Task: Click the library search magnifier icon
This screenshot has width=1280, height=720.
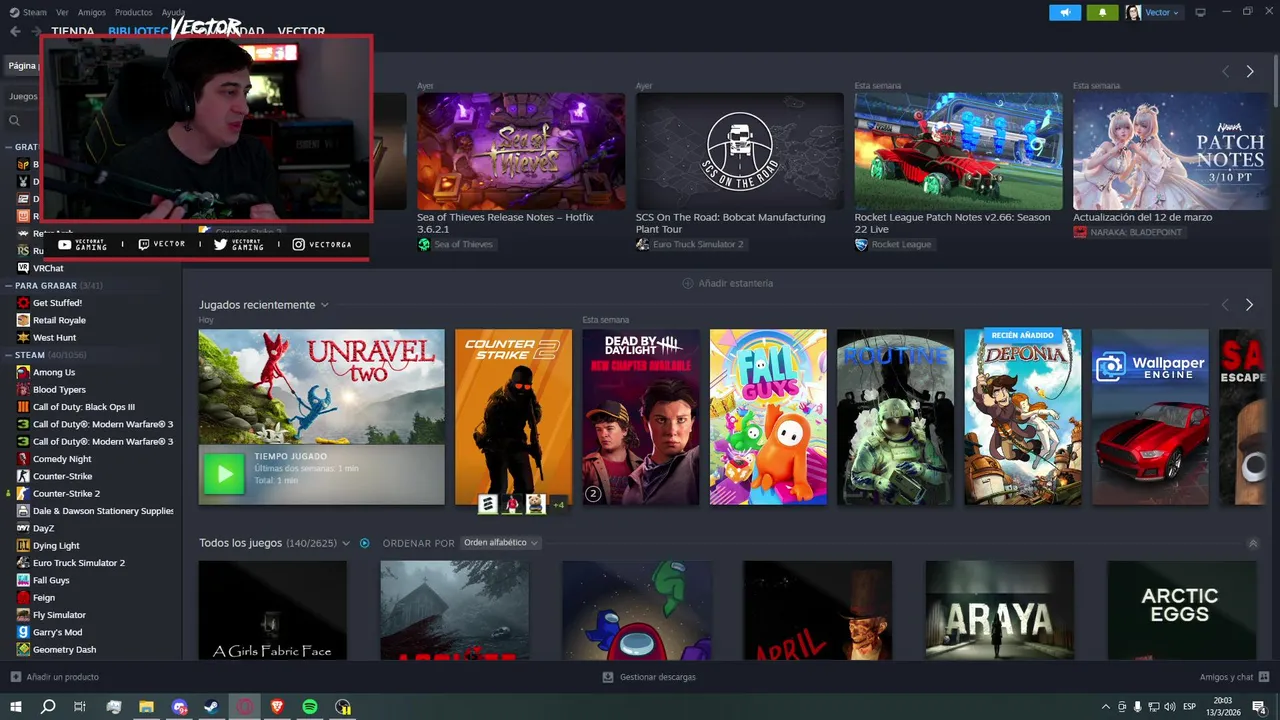Action: point(14,120)
